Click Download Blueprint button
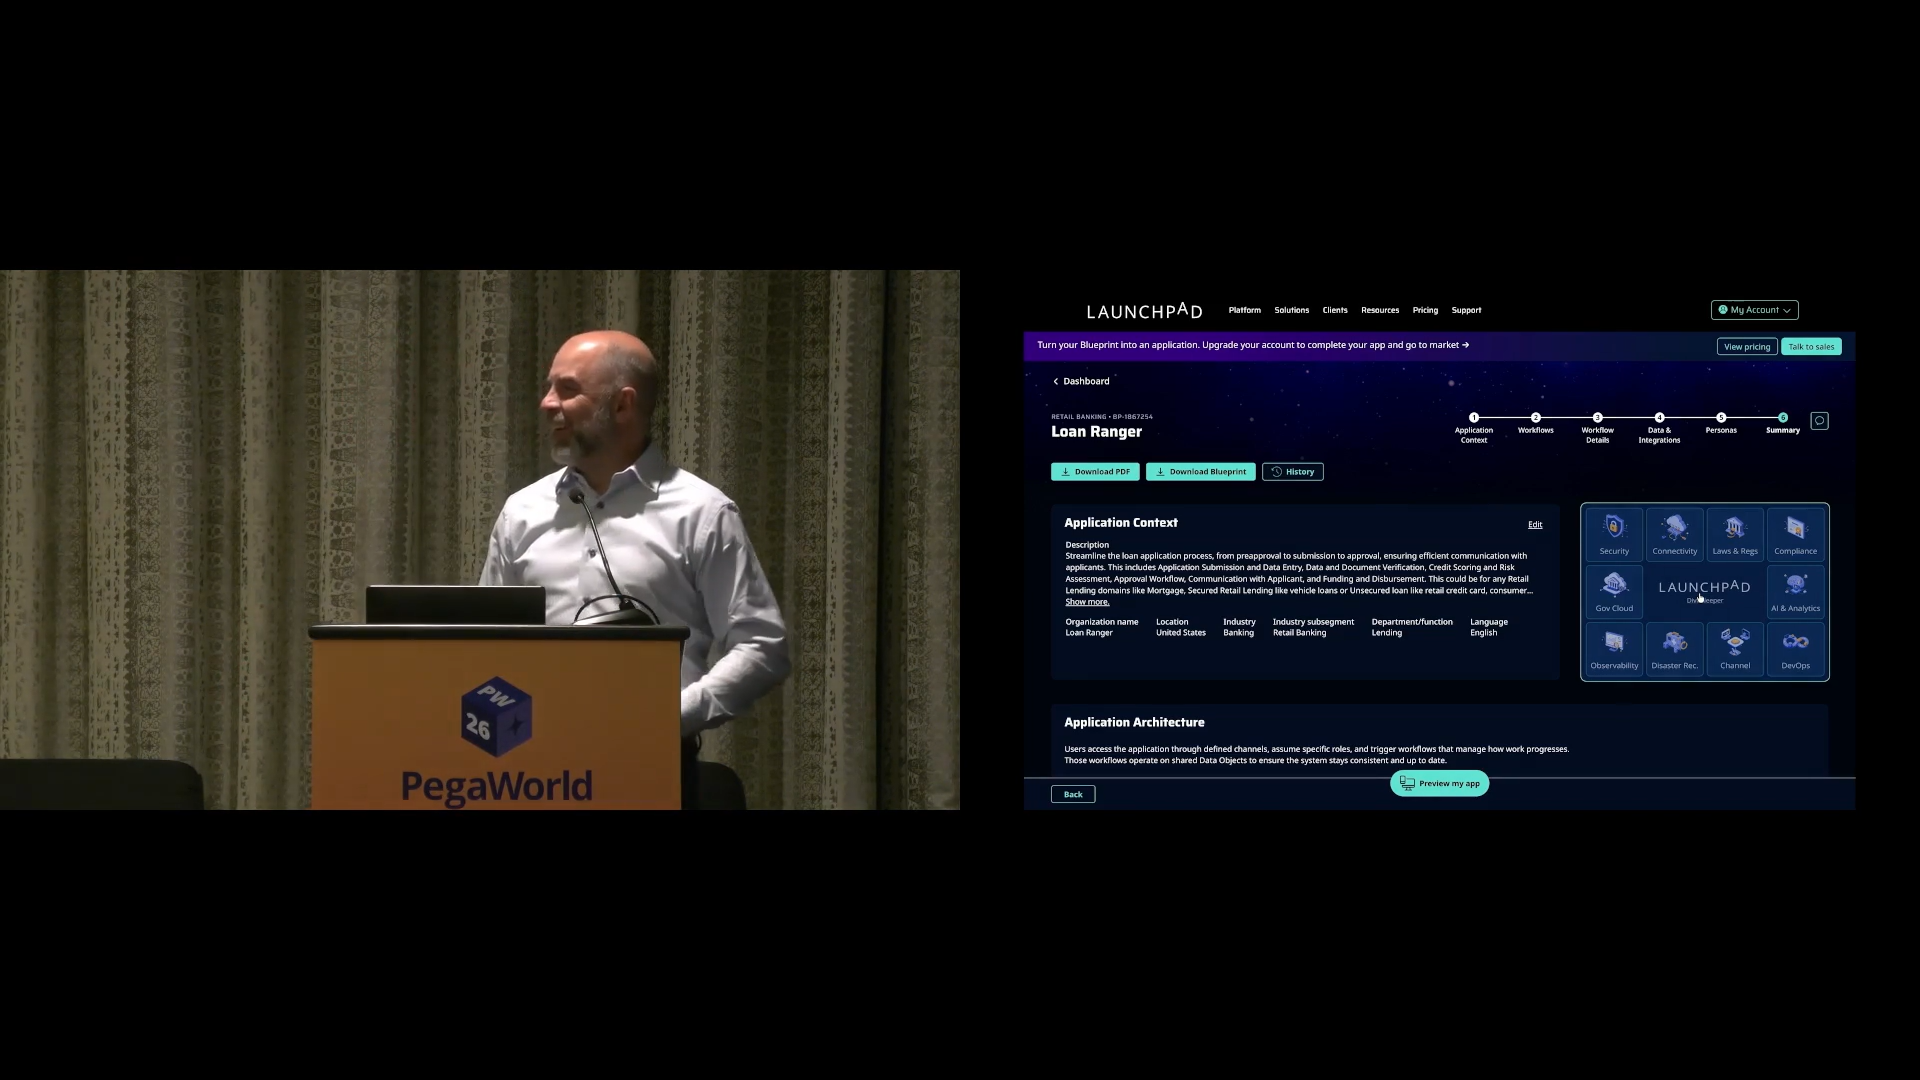This screenshot has height=1080, width=1920. (x=1200, y=472)
